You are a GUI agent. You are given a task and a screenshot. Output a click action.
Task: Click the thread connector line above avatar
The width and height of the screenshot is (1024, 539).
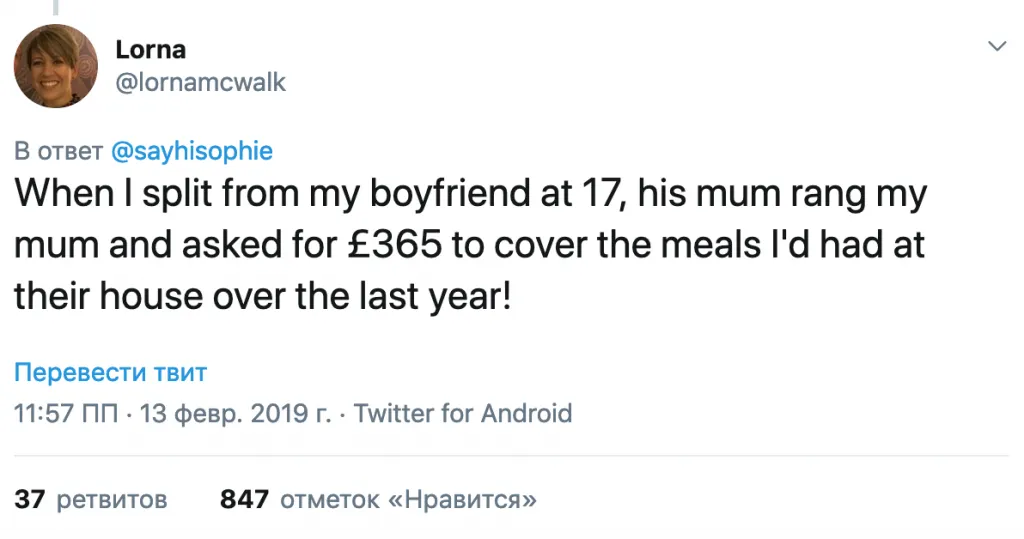point(56,6)
